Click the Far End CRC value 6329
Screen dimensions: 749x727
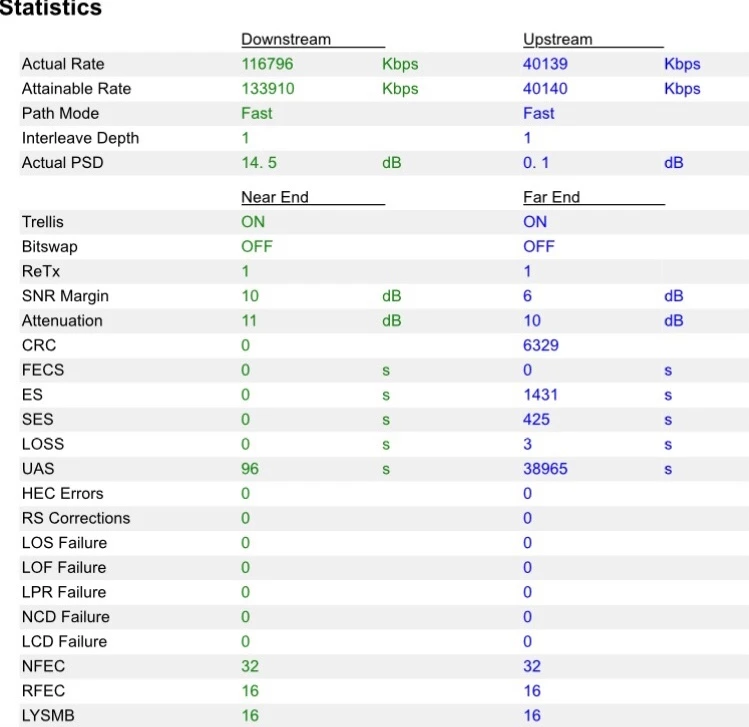point(540,345)
